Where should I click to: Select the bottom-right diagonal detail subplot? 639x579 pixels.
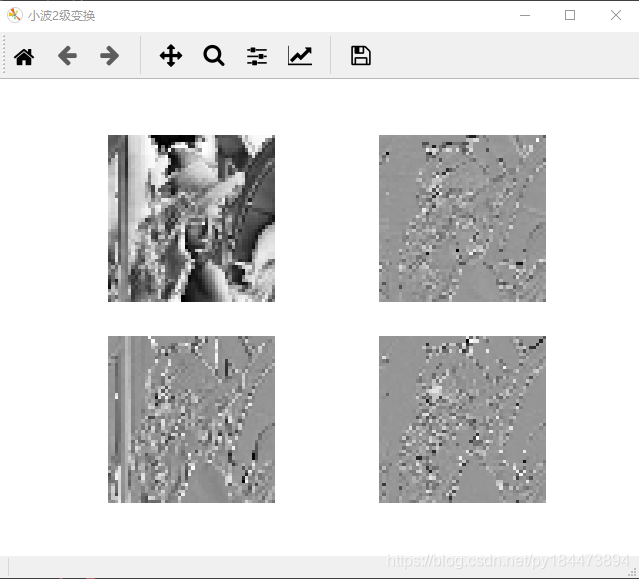(462, 419)
